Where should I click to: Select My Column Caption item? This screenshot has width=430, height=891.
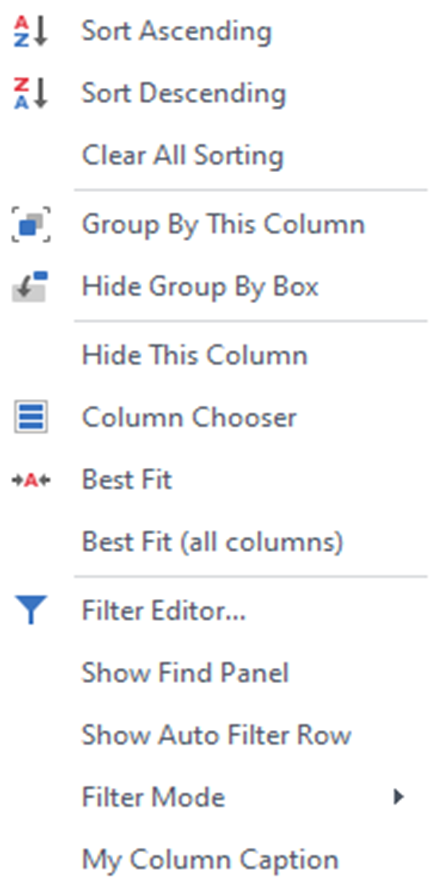coord(210,861)
